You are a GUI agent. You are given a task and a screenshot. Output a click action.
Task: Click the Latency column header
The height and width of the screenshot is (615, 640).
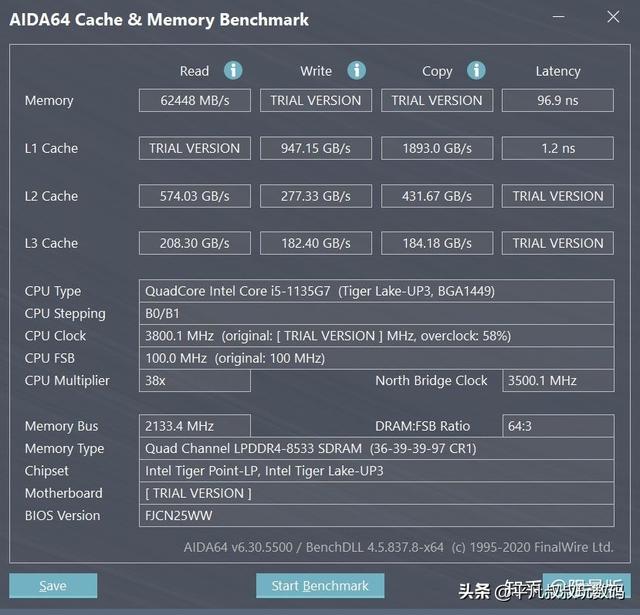tap(558, 71)
